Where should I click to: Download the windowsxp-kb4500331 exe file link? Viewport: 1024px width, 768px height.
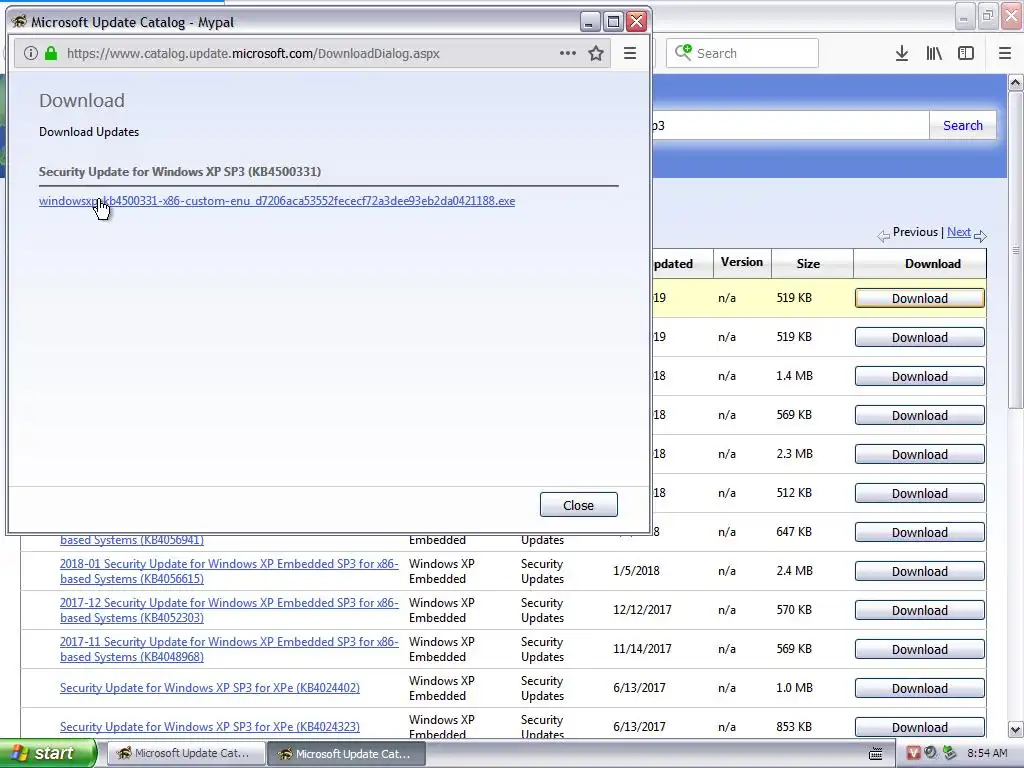point(277,200)
